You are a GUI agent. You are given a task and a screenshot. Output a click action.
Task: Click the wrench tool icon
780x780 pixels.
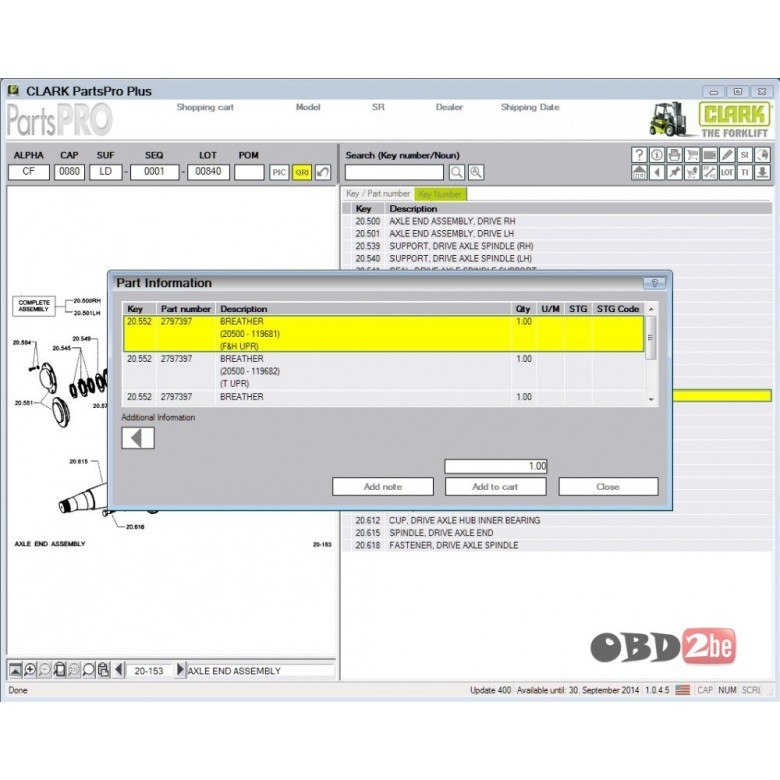point(709,173)
